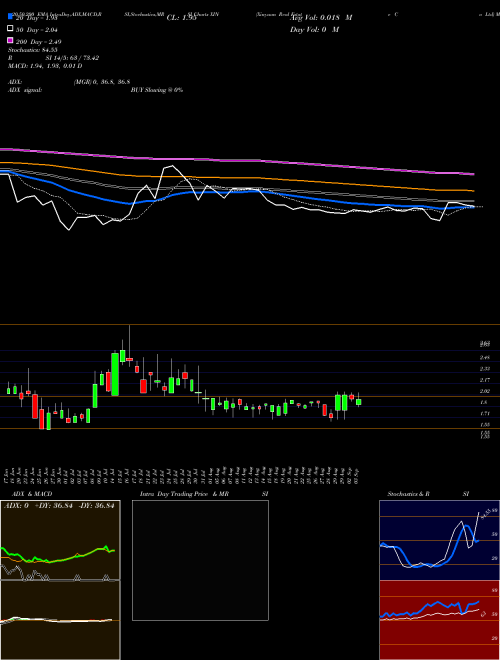500x660 pixels.
Task: Click the white 50 Day legend swatch
Action: point(10,29)
